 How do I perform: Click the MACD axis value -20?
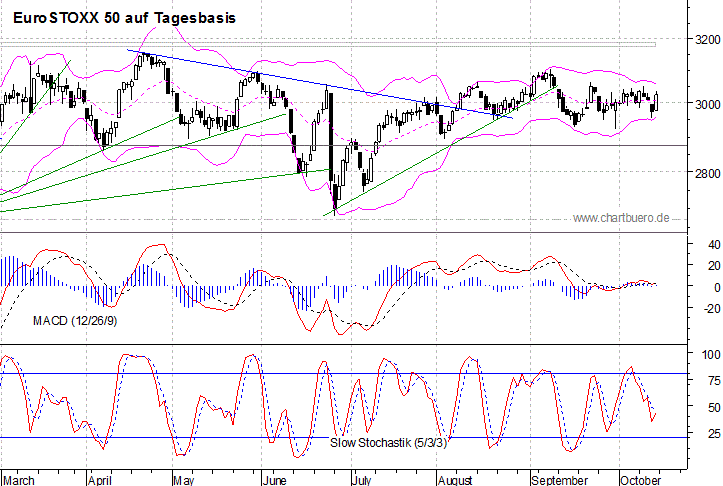click(712, 308)
